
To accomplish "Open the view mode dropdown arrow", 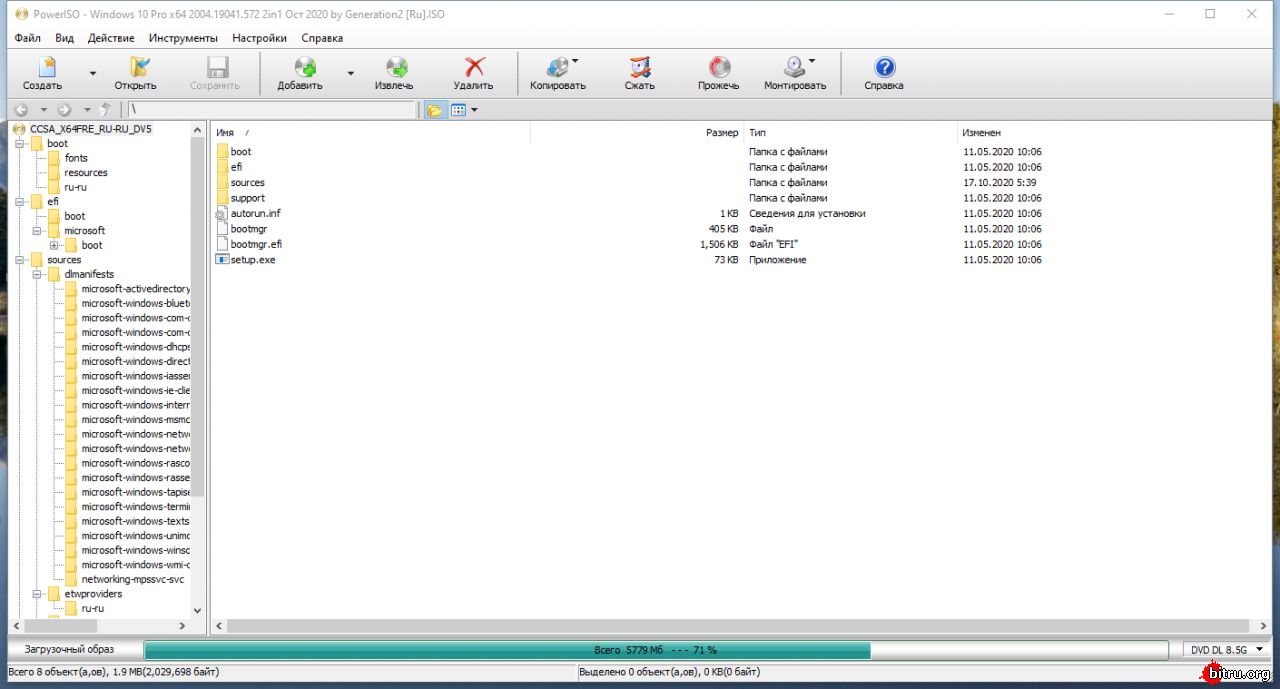I will coord(474,110).
